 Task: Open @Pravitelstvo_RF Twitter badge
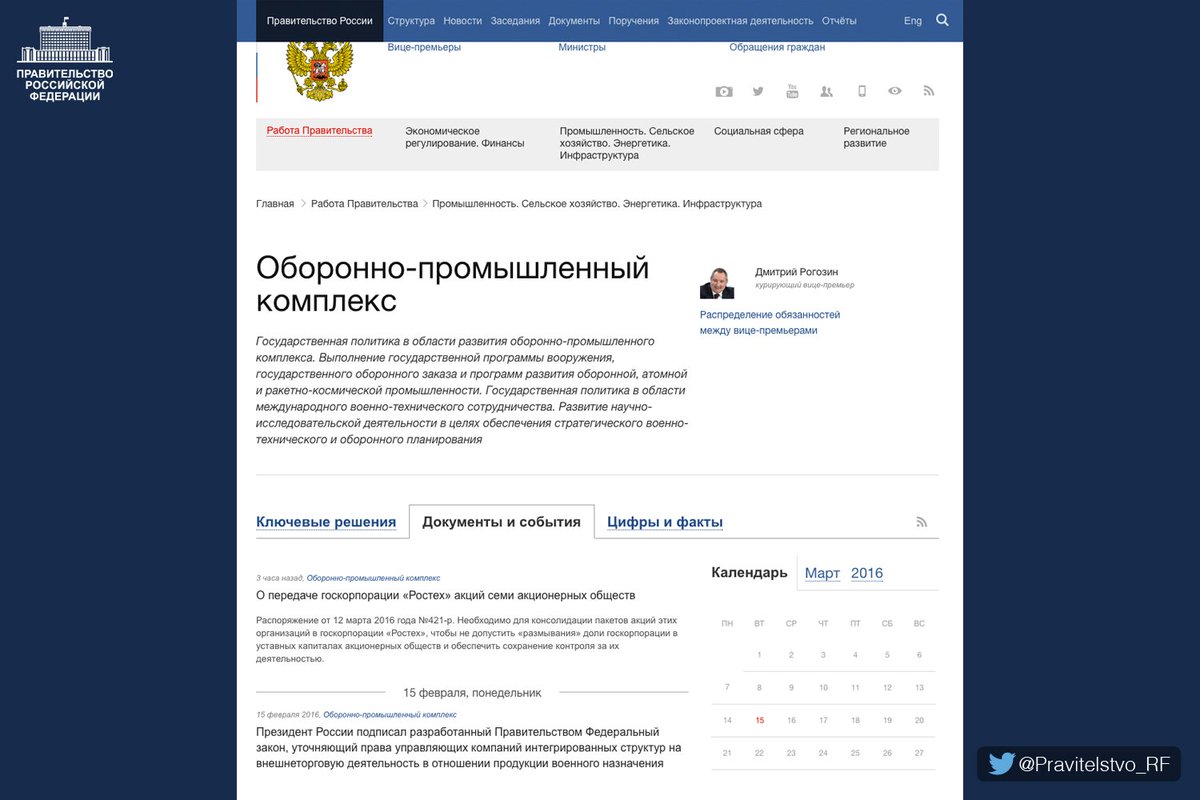[x=1079, y=764]
